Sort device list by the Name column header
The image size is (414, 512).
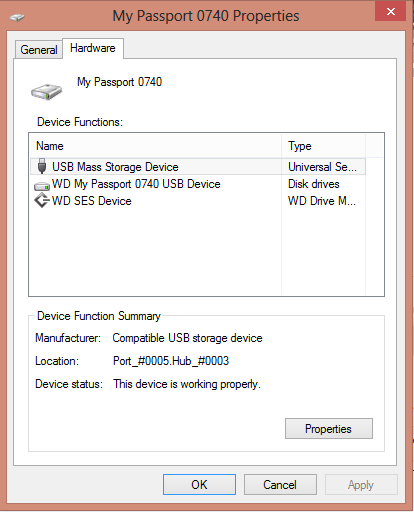click(x=156, y=146)
